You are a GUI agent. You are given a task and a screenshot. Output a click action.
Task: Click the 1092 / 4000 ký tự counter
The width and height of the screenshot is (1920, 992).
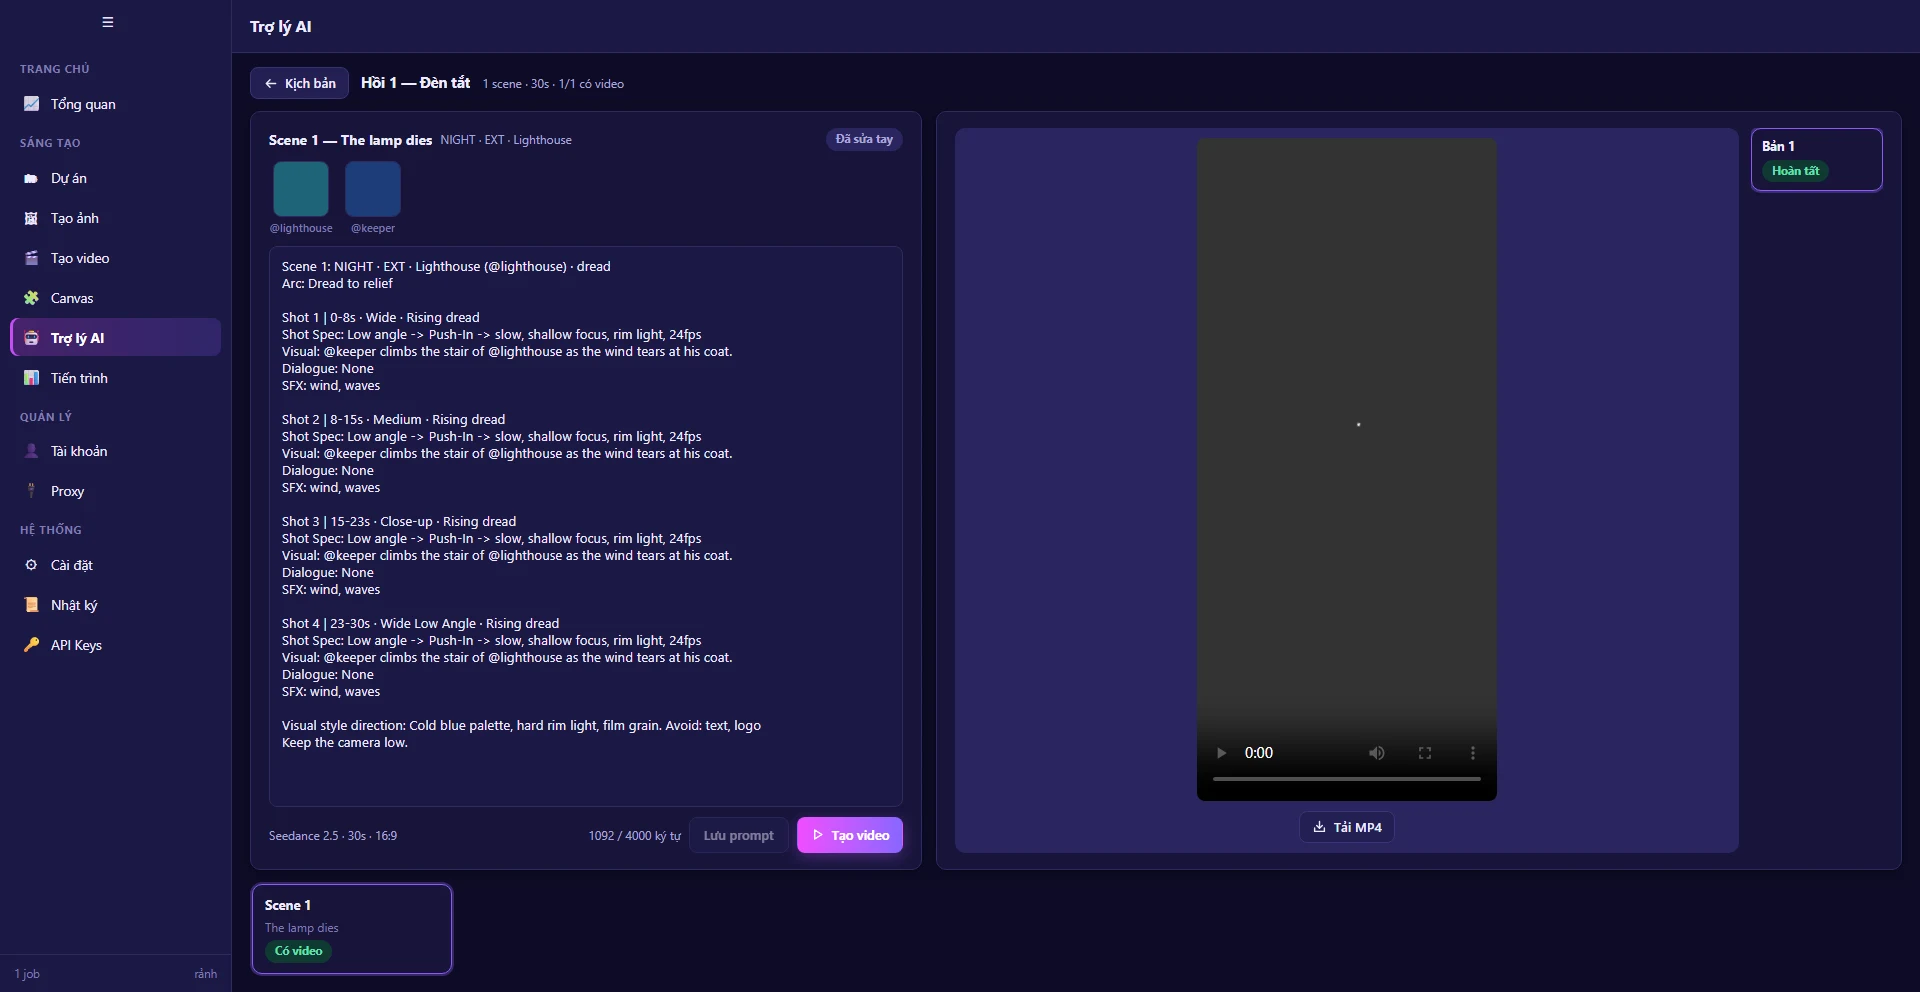coord(635,836)
